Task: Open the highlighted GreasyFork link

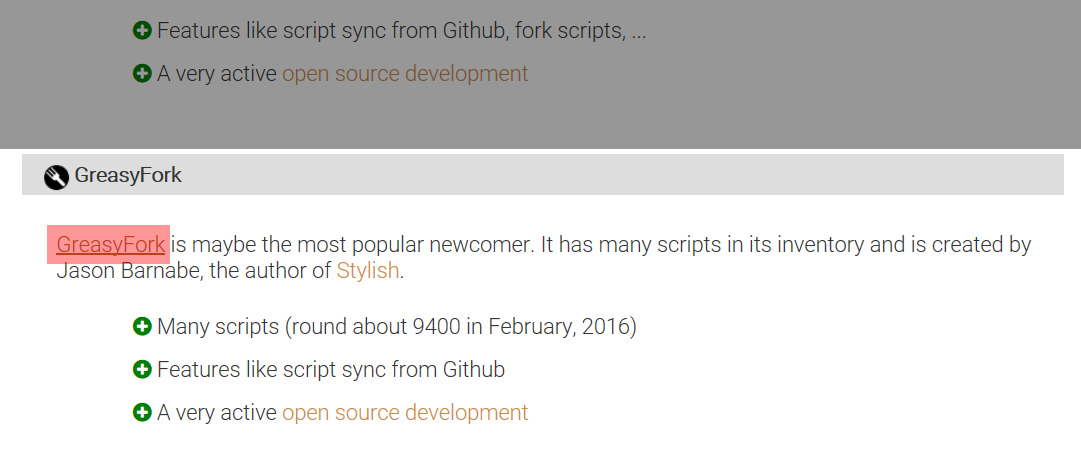Action: click(x=110, y=244)
